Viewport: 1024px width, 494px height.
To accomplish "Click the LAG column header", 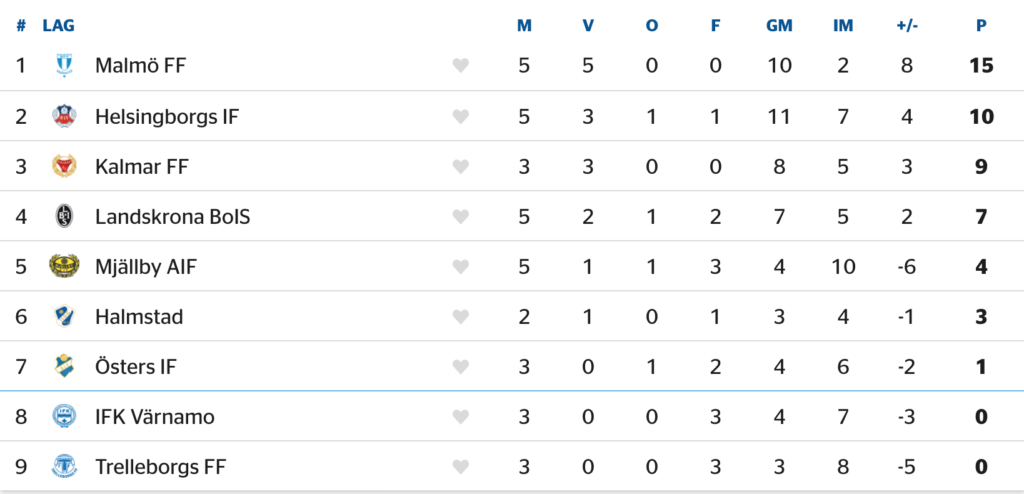I will click(58, 25).
